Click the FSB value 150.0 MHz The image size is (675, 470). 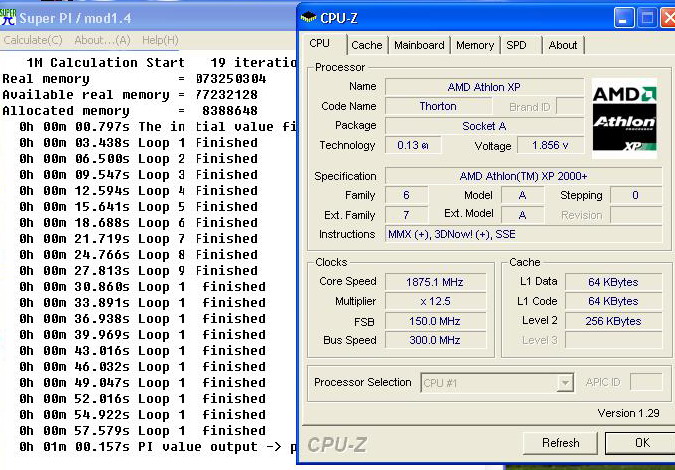click(x=435, y=322)
